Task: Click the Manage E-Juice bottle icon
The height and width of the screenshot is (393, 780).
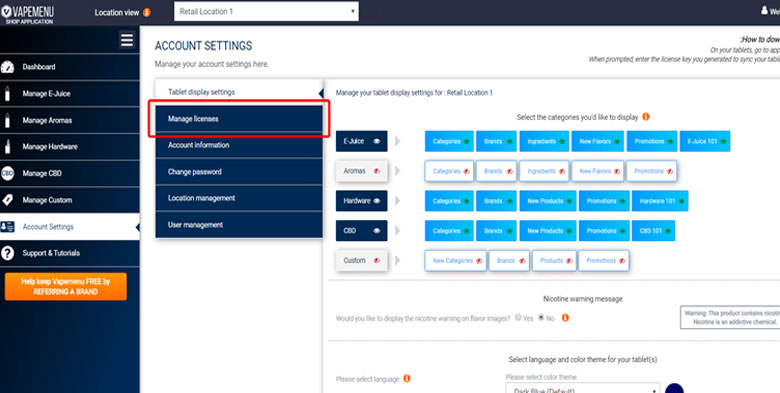Action: tap(7, 94)
